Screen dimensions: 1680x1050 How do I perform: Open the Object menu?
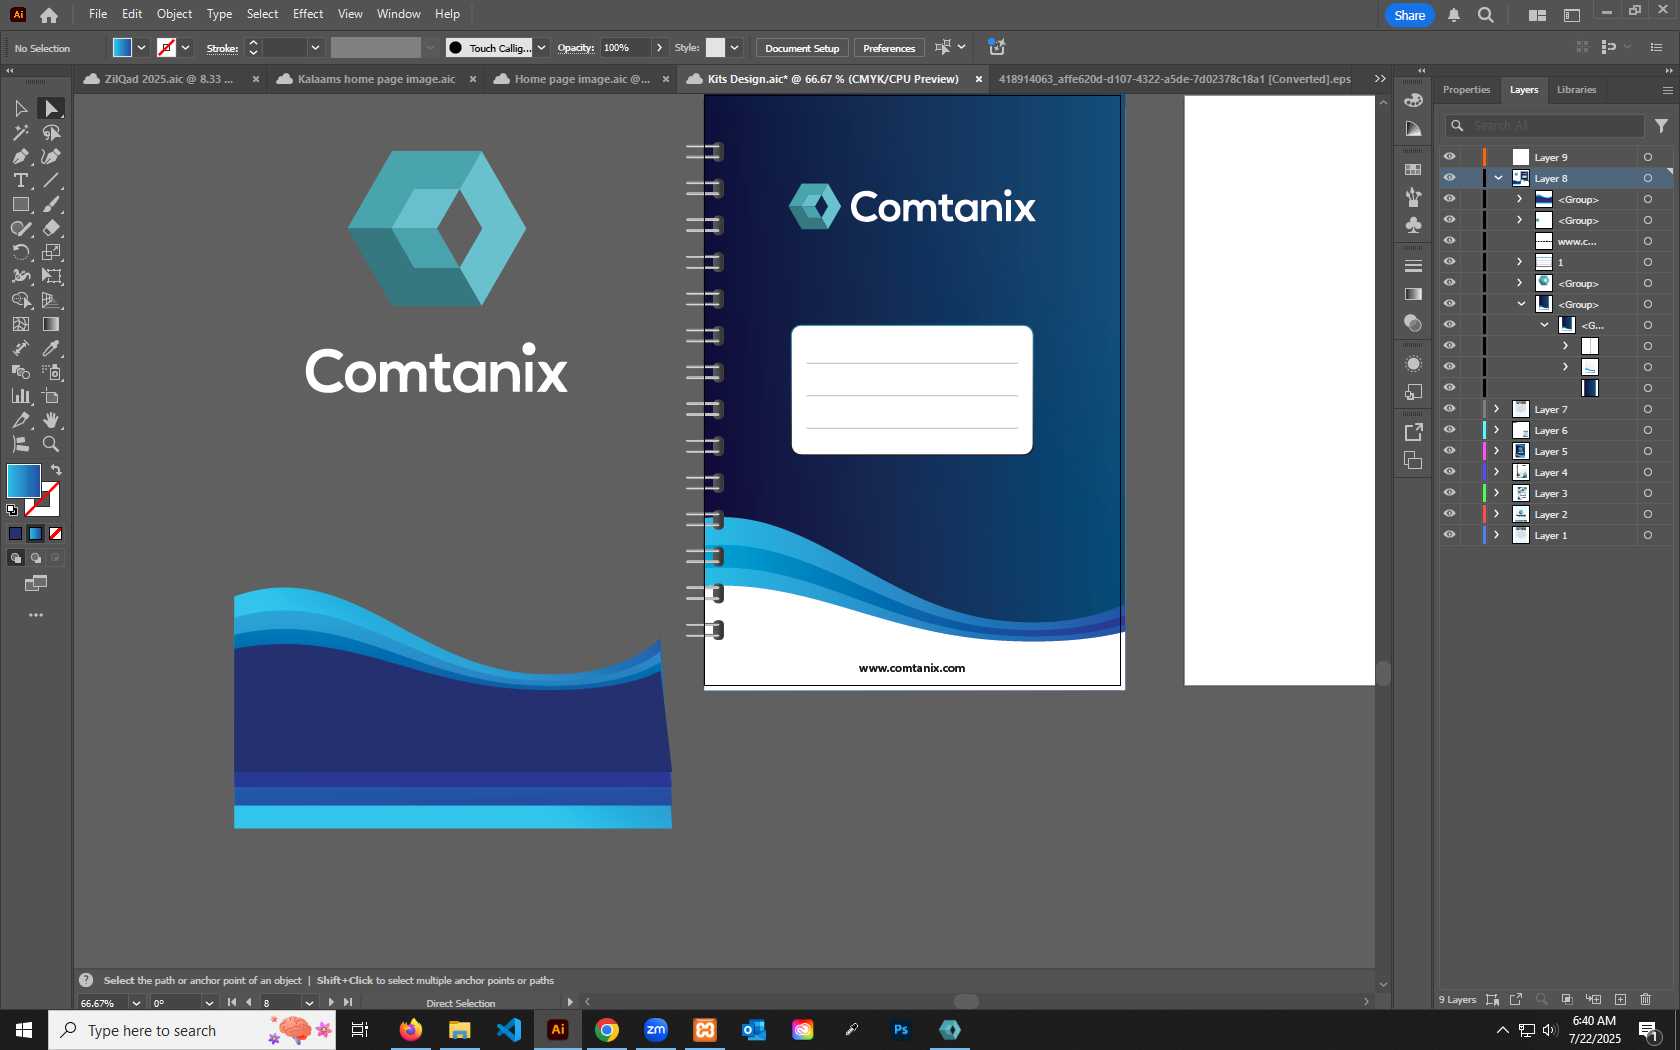point(174,14)
